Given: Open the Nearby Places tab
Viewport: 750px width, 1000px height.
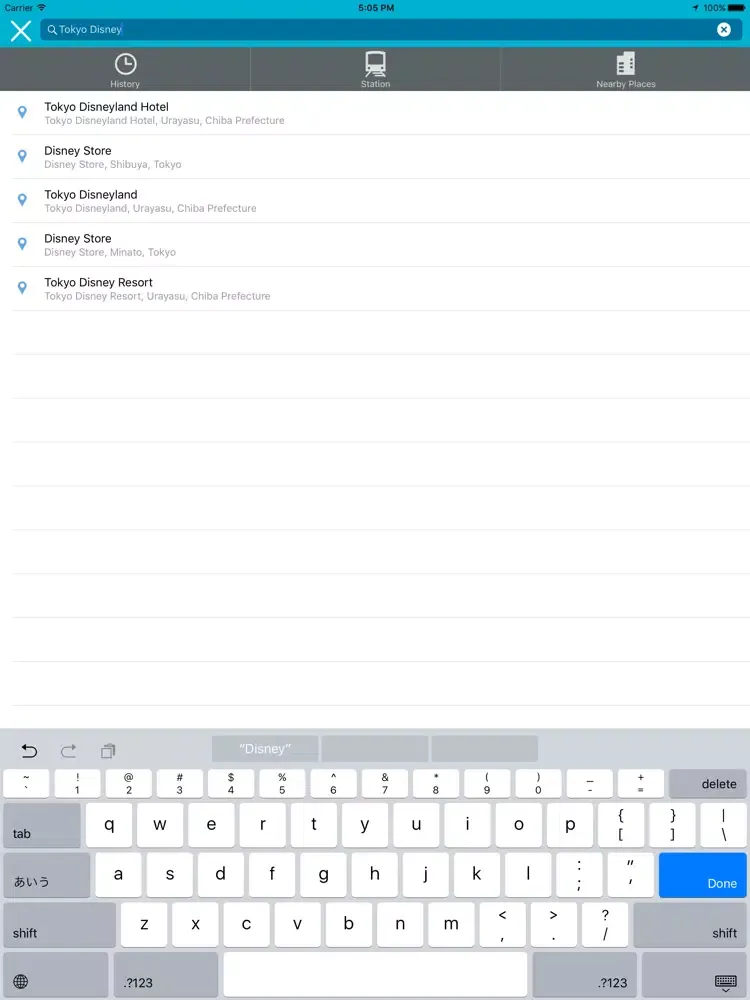Looking at the screenshot, I should pos(626,70).
